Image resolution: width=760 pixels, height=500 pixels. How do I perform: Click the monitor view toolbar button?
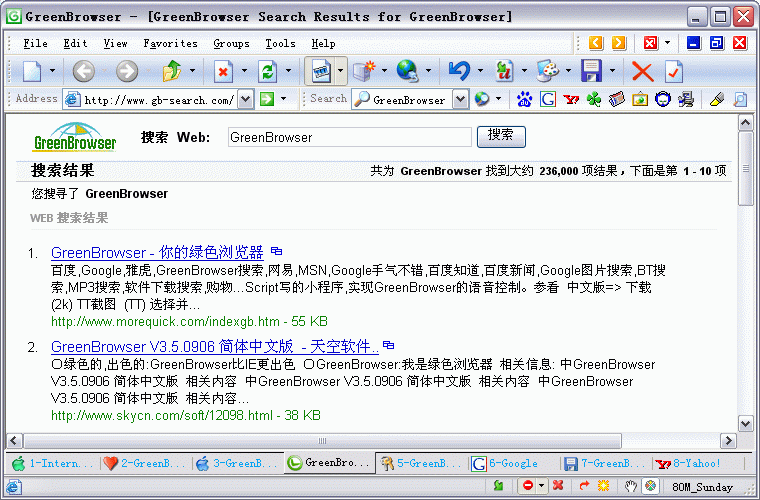point(320,72)
